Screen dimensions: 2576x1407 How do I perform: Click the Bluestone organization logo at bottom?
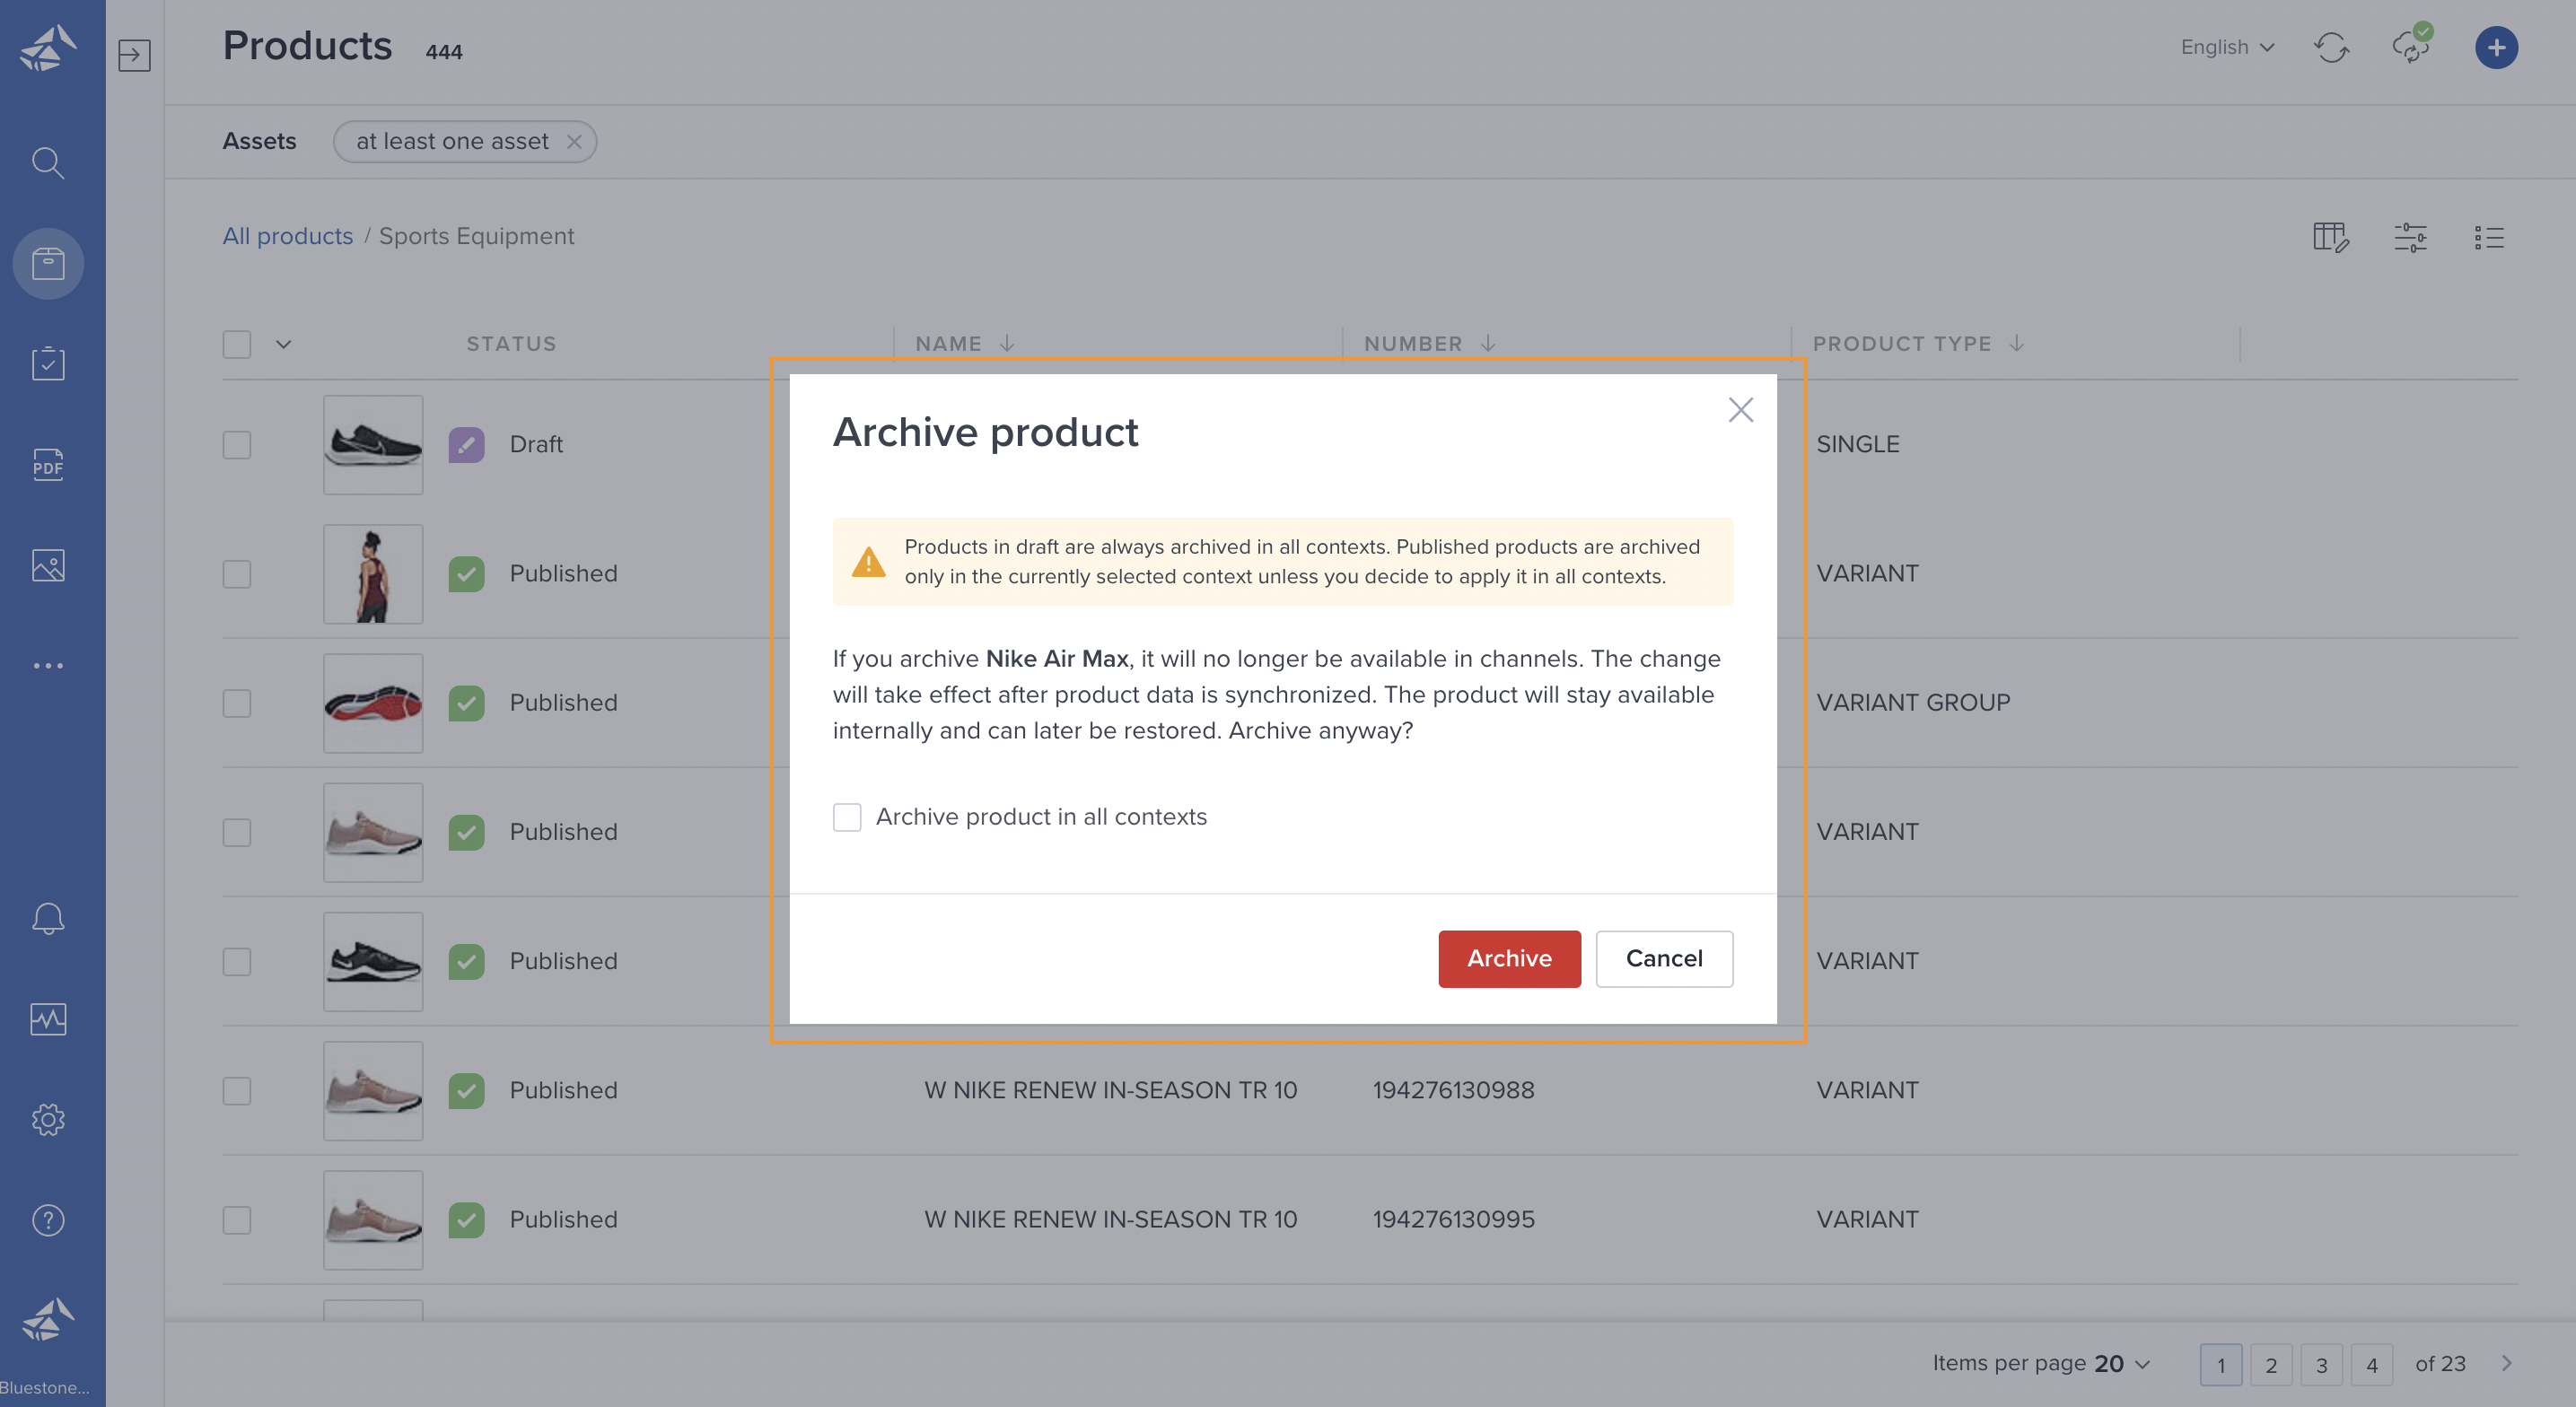pyautogui.click(x=48, y=1321)
